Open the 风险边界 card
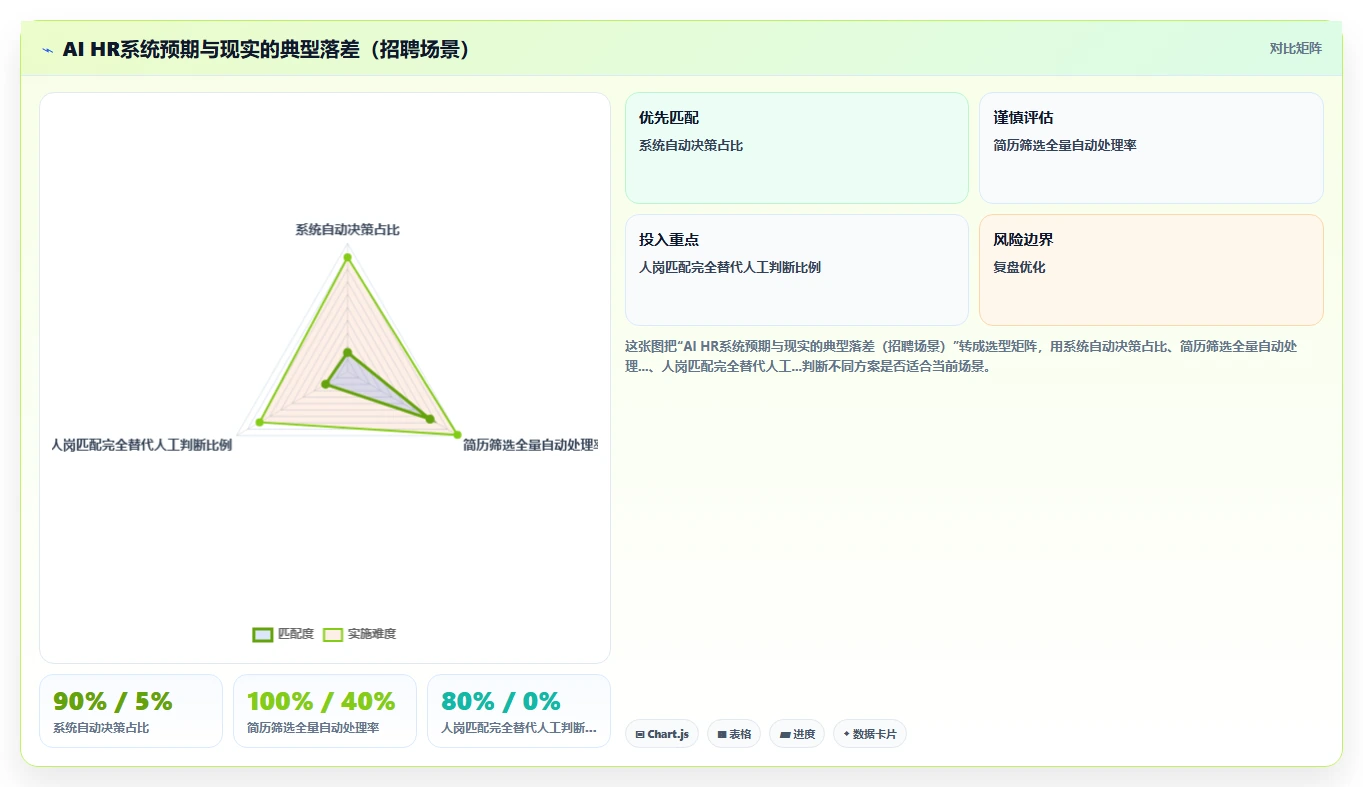Image resolution: width=1363 pixels, height=787 pixels. [x=1151, y=270]
